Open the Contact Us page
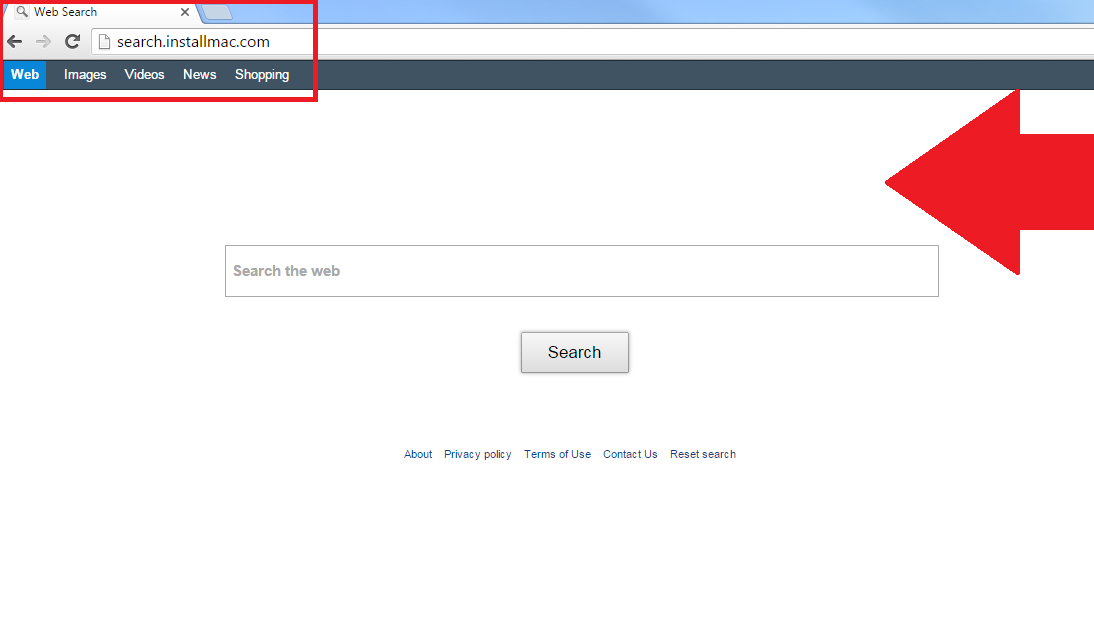Image resolution: width=1094 pixels, height=631 pixels. tap(630, 454)
